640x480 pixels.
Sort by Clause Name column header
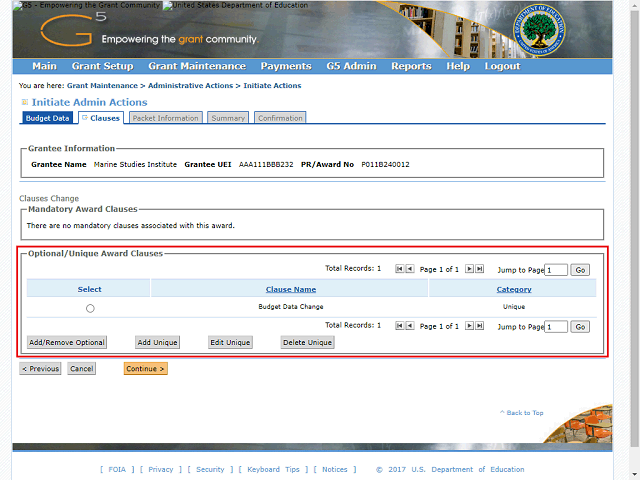(x=291, y=289)
